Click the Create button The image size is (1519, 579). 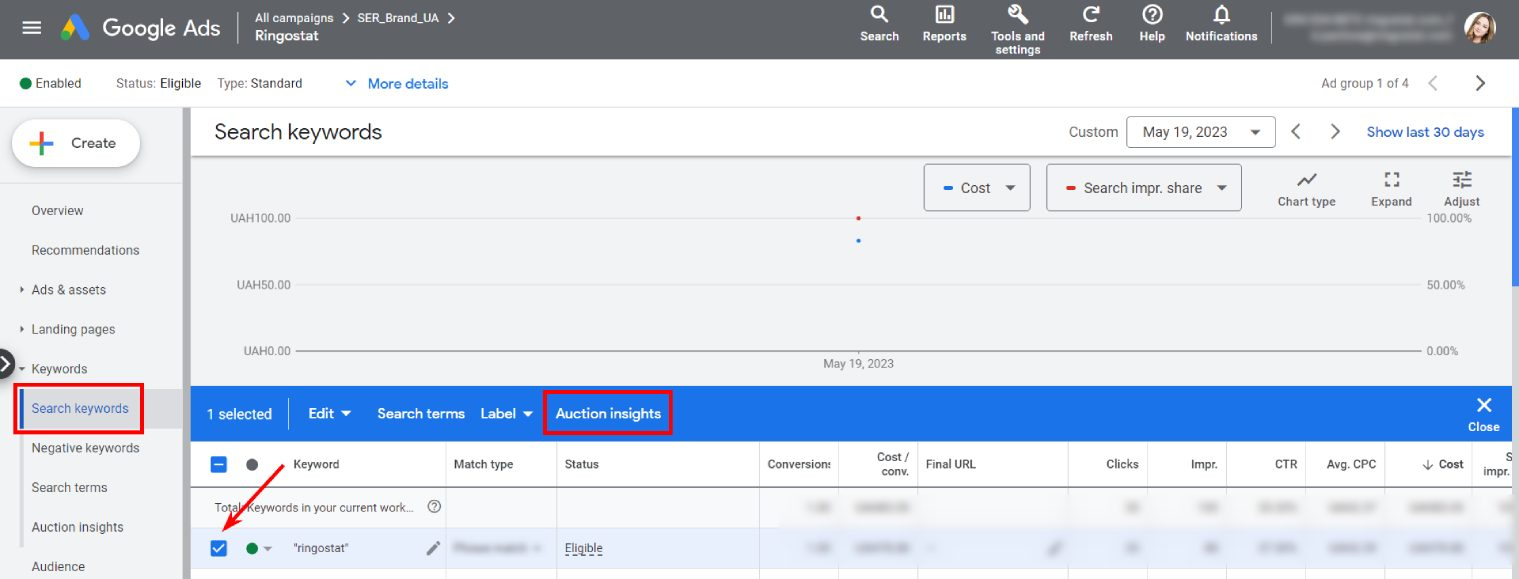click(75, 143)
